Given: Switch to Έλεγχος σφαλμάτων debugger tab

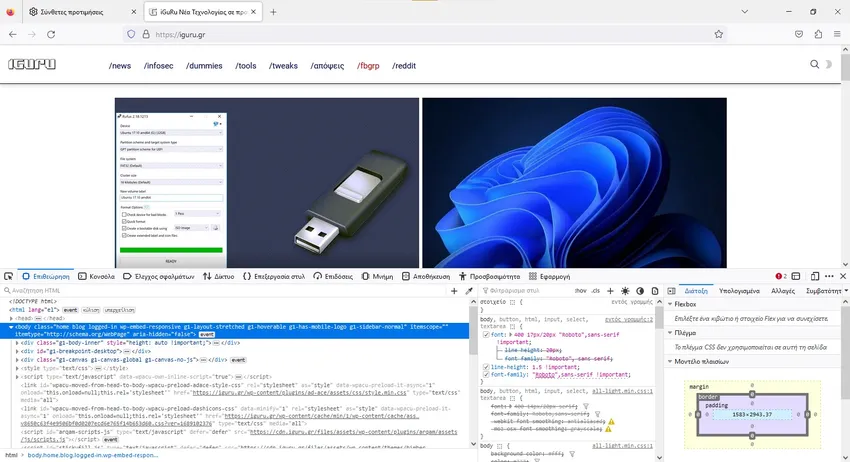Looking at the screenshot, I should [158, 277].
